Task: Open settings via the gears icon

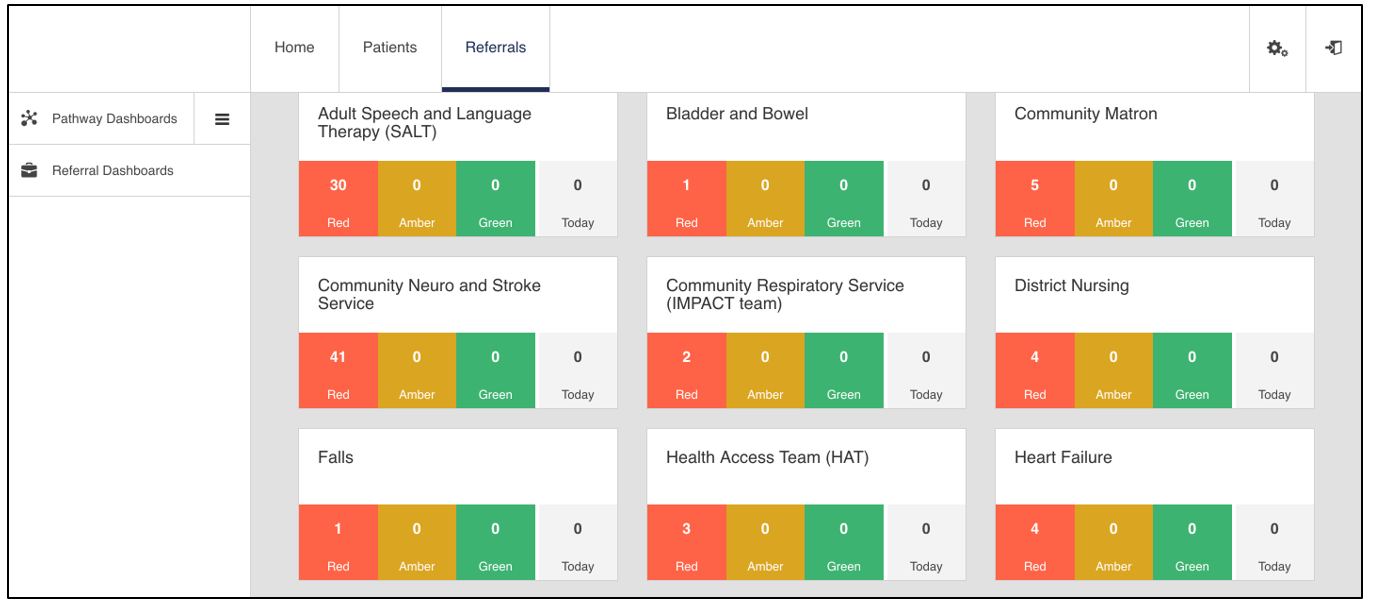Action: [1277, 48]
